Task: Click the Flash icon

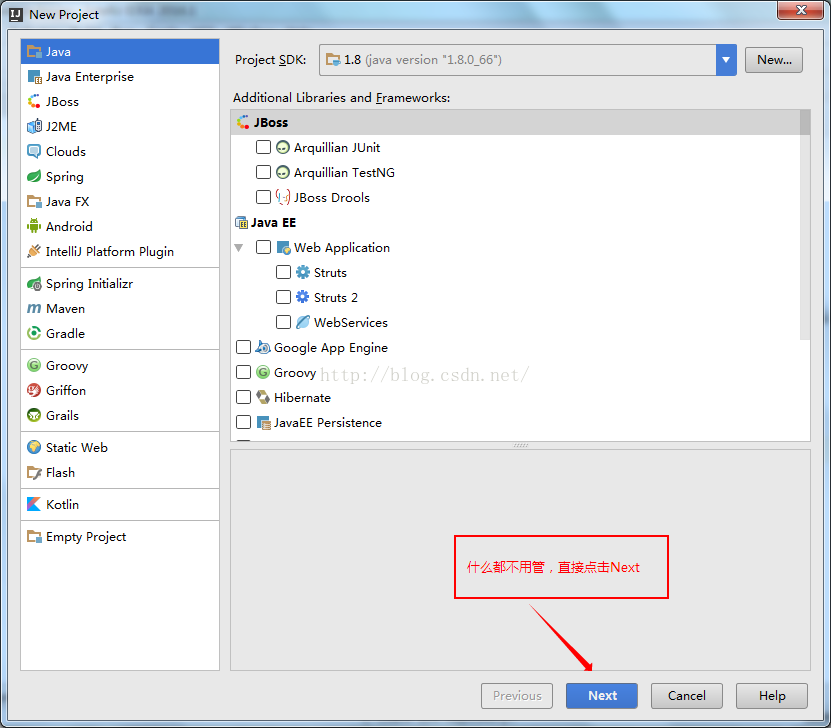Action: point(34,473)
